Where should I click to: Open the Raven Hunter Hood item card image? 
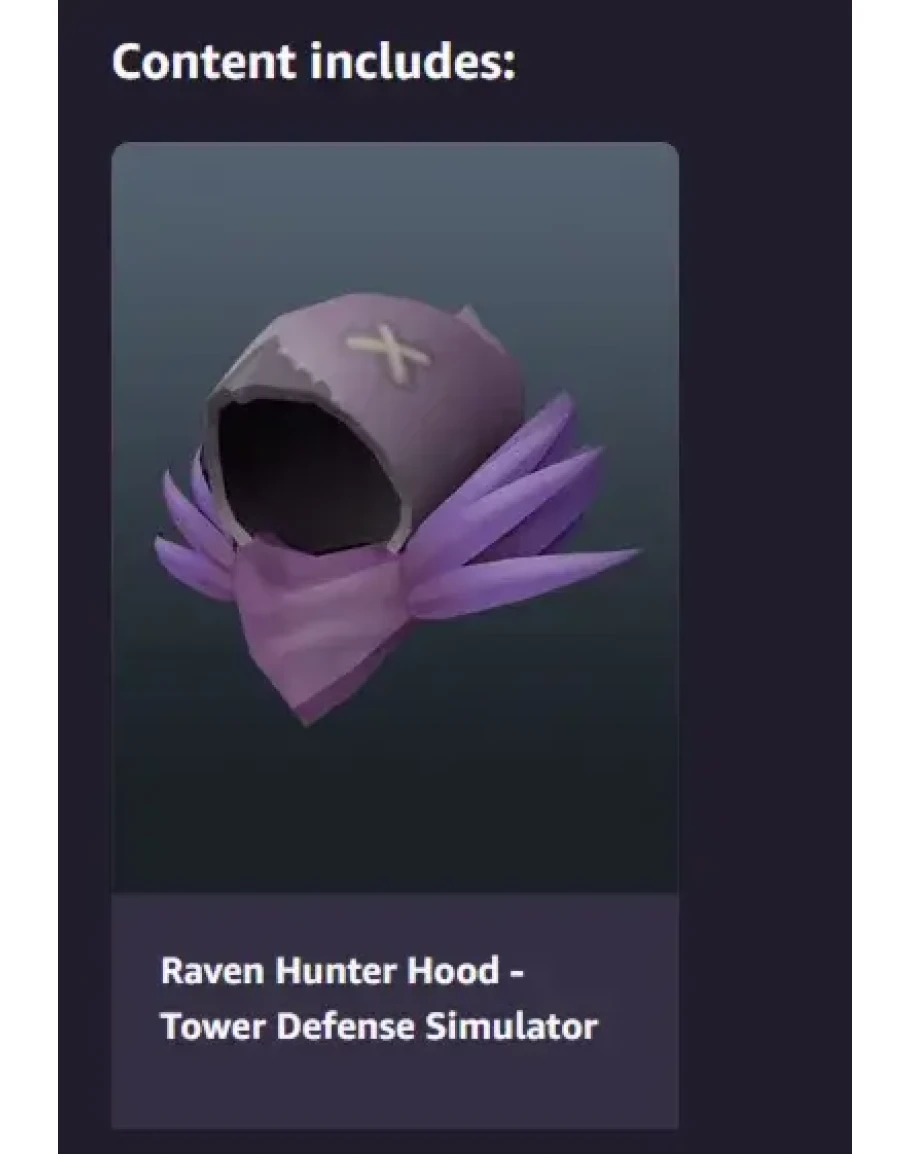click(394, 517)
